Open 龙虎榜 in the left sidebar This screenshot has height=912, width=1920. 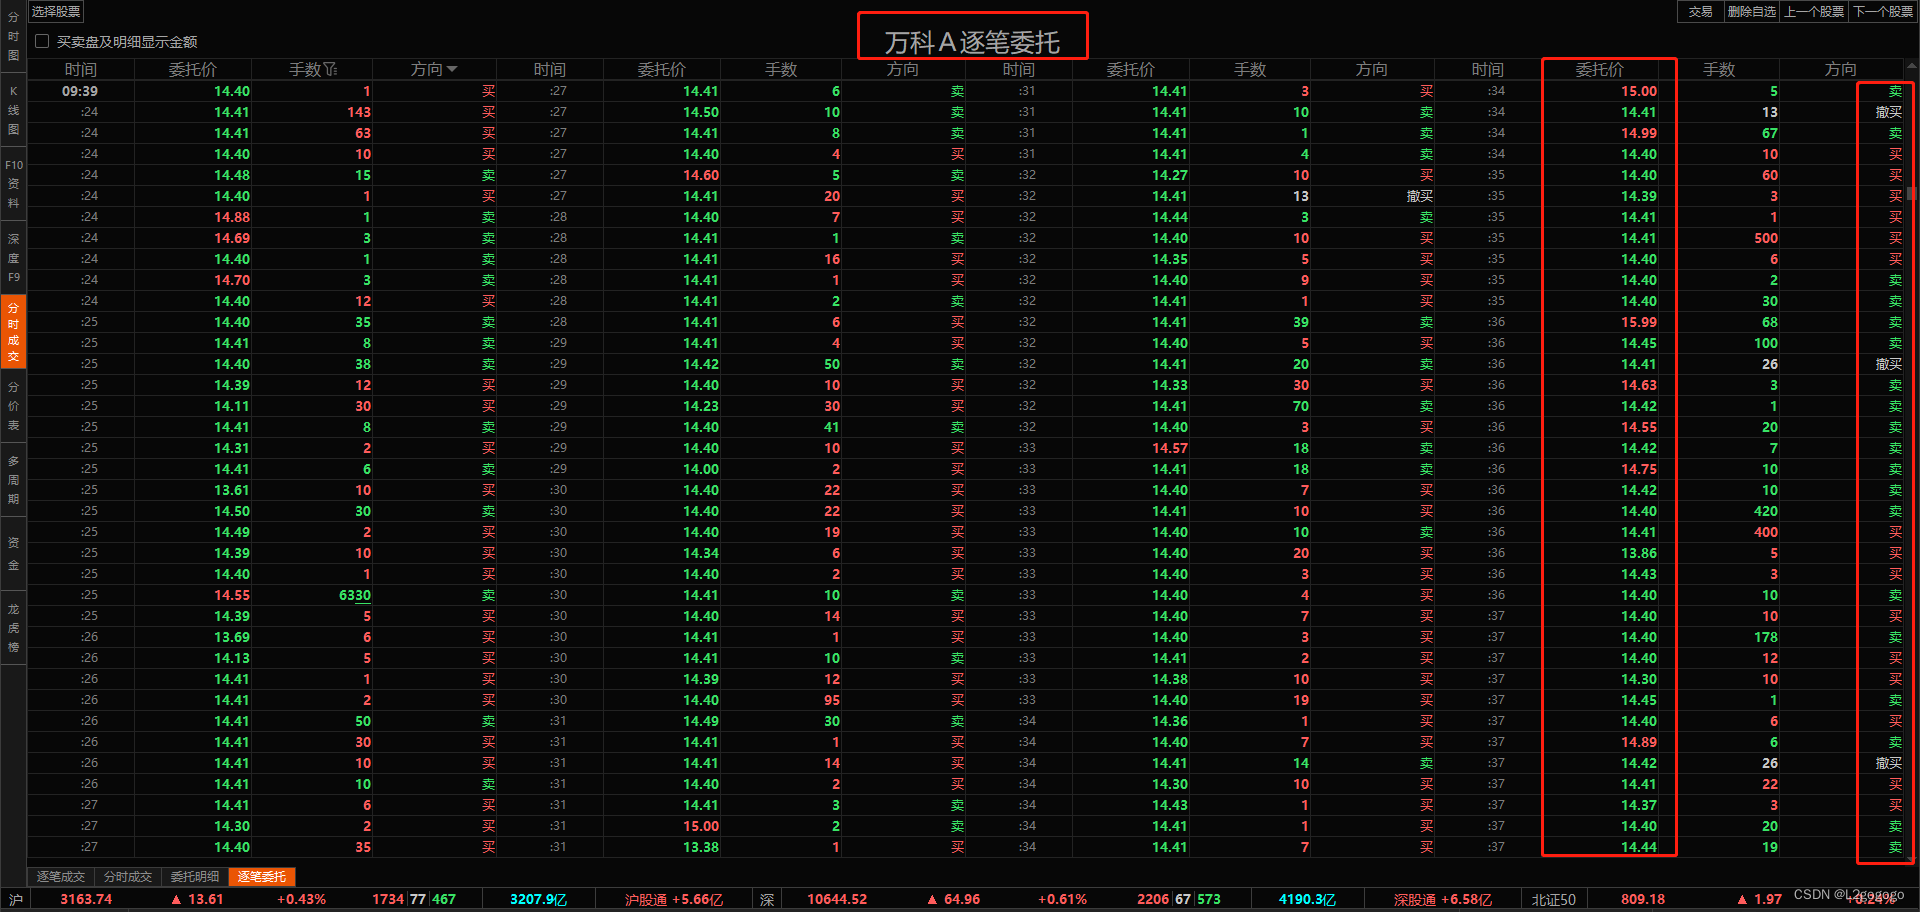tap(13, 628)
